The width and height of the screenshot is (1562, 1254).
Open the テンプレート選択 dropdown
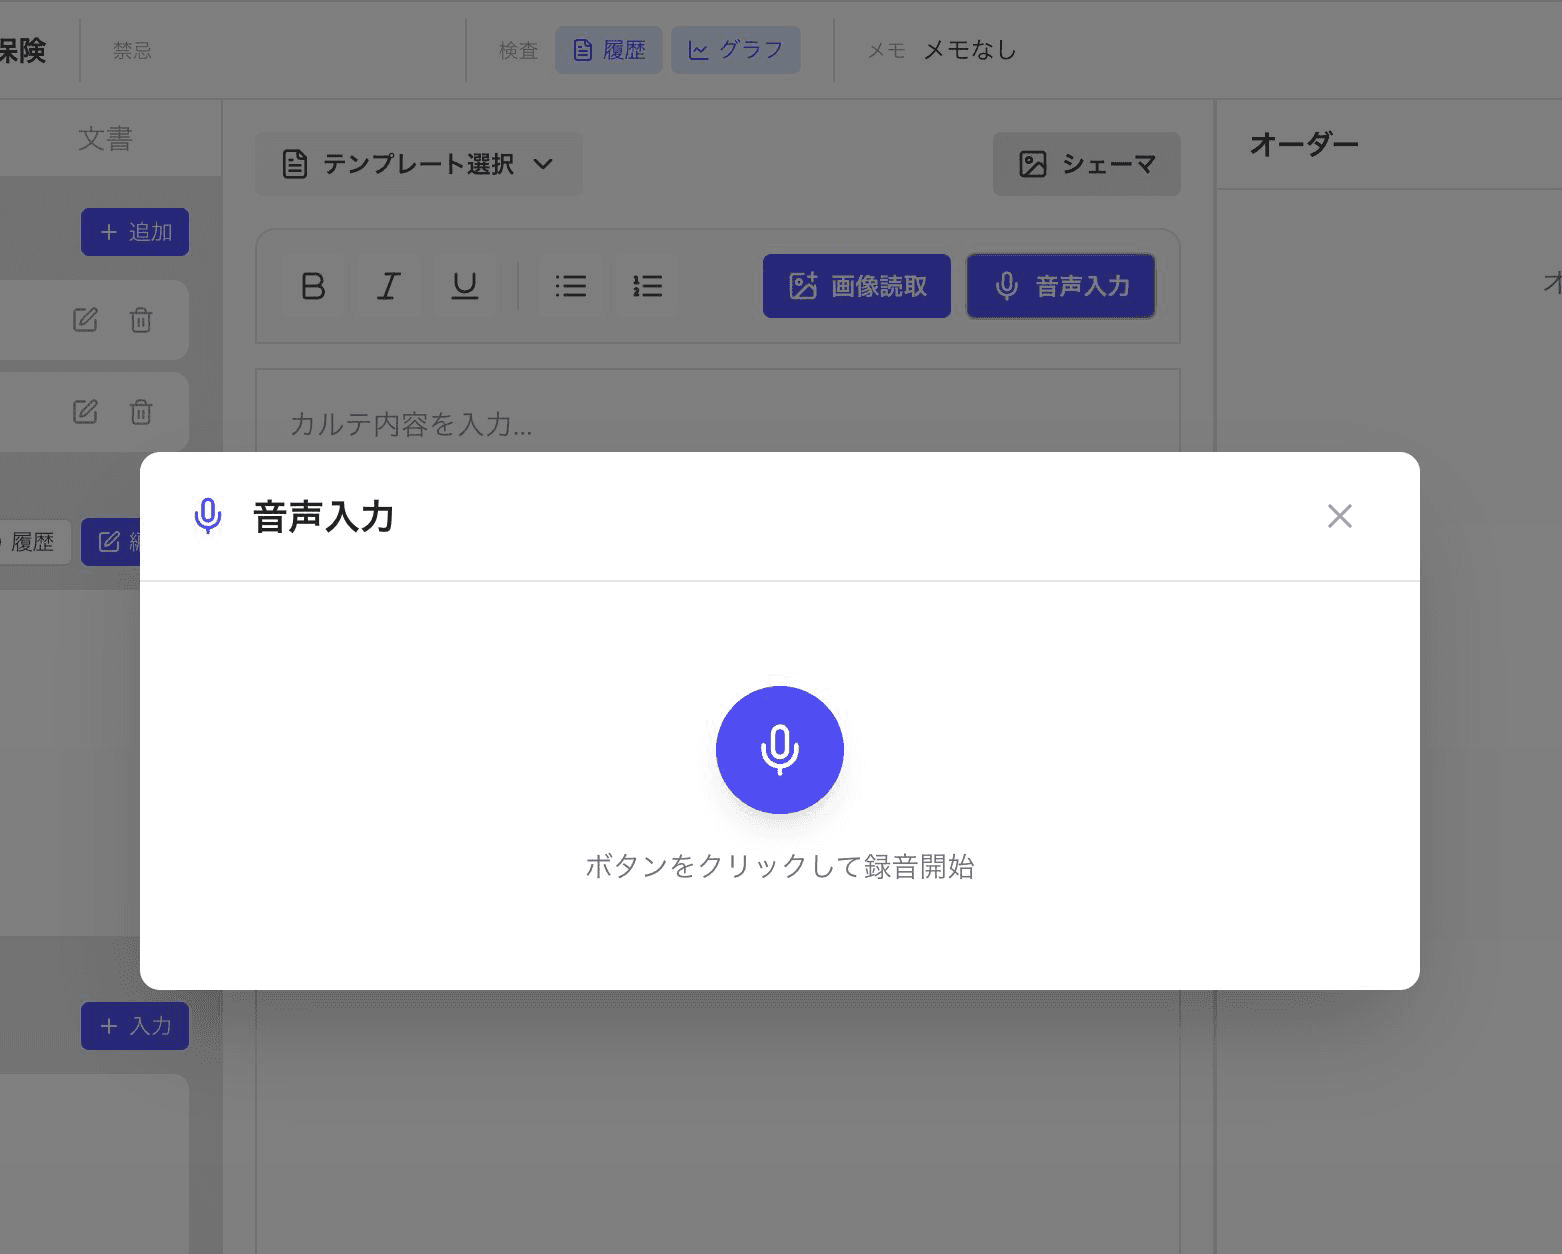[x=419, y=164]
